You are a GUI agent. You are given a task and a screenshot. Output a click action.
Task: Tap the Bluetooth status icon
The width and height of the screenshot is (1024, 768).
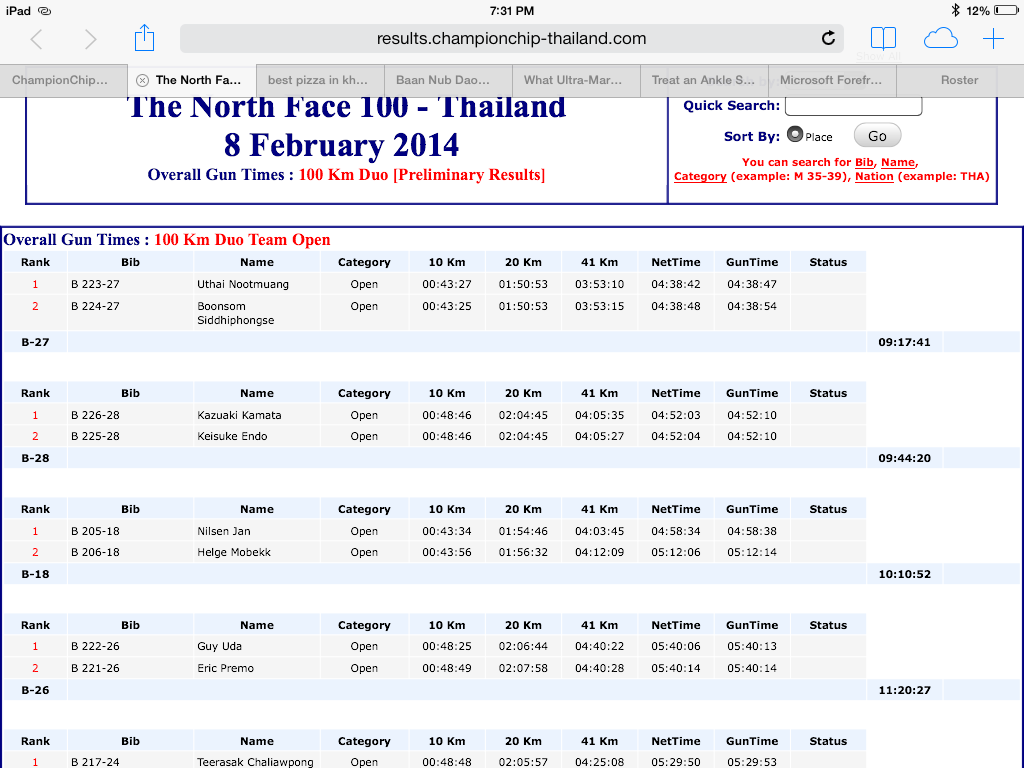coord(955,10)
